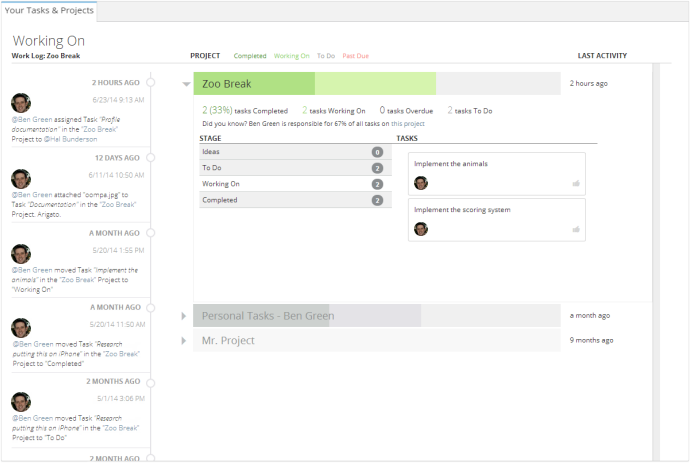
Task: Open the Your Tasks & Projects tab
Action: point(49,11)
